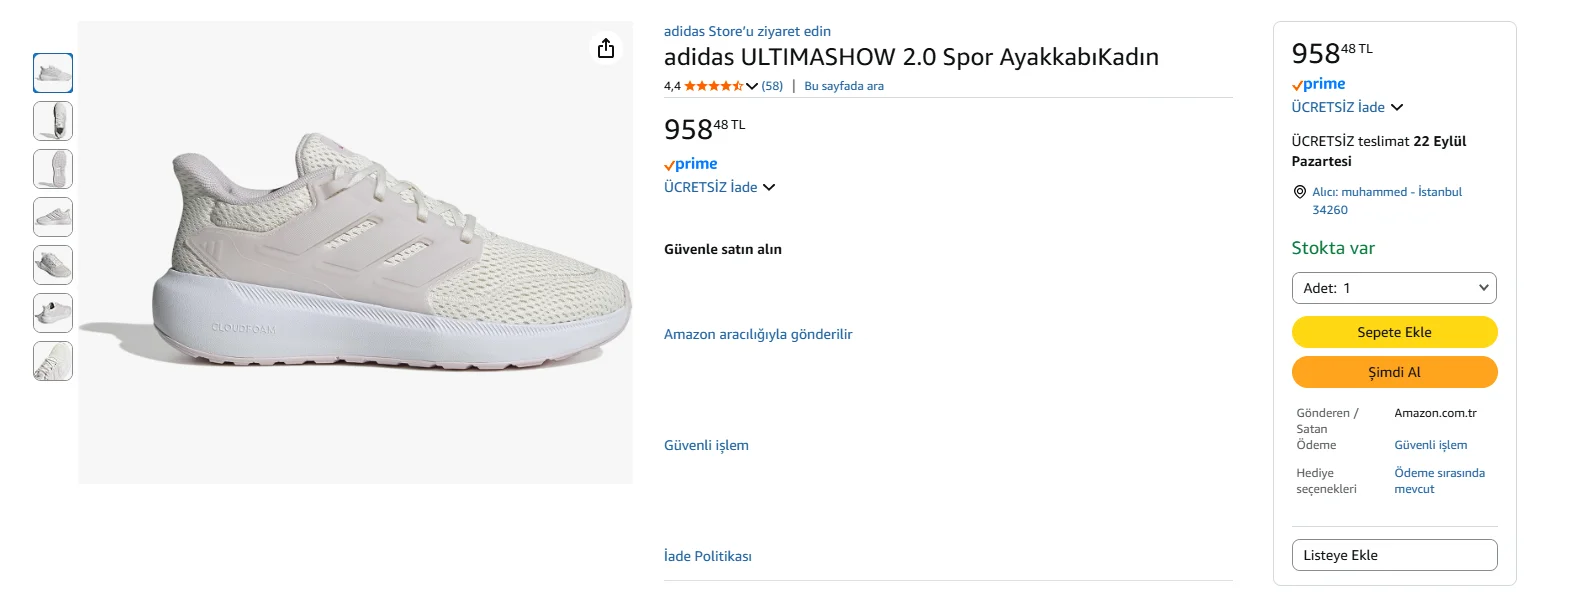Select the first shoe thumbnail image
This screenshot has width=1578, height=597.
click(53, 73)
